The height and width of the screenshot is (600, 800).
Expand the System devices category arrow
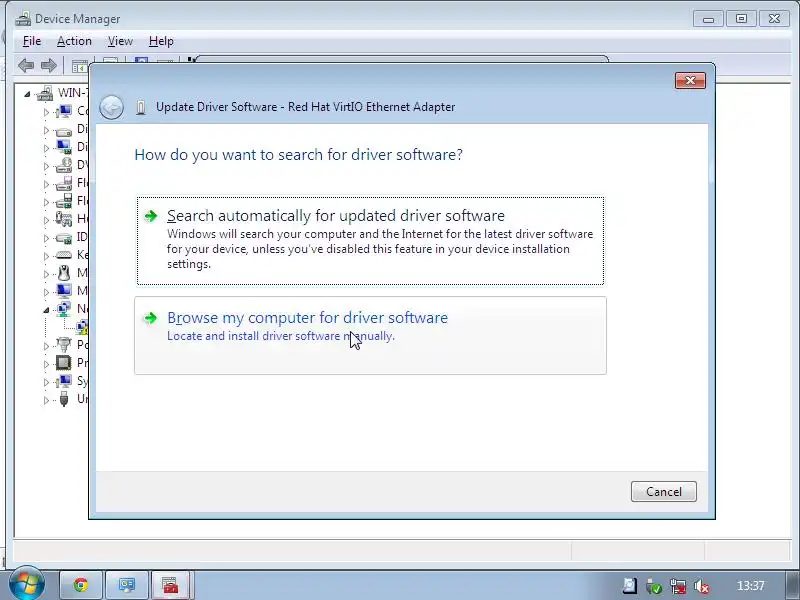point(46,382)
